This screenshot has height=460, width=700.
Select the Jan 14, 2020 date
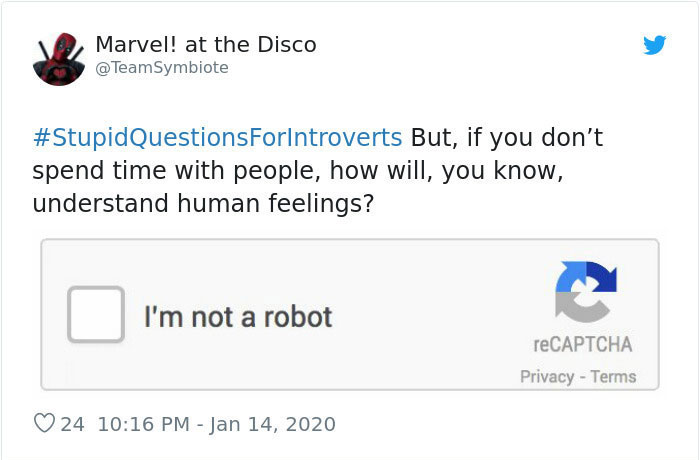click(276, 424)
